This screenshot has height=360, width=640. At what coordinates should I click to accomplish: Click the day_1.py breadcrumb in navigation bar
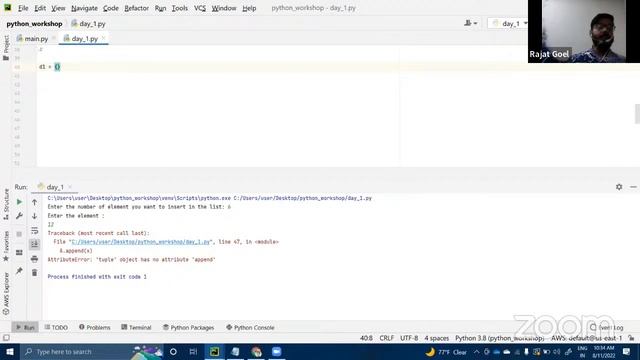coord(89,24)
